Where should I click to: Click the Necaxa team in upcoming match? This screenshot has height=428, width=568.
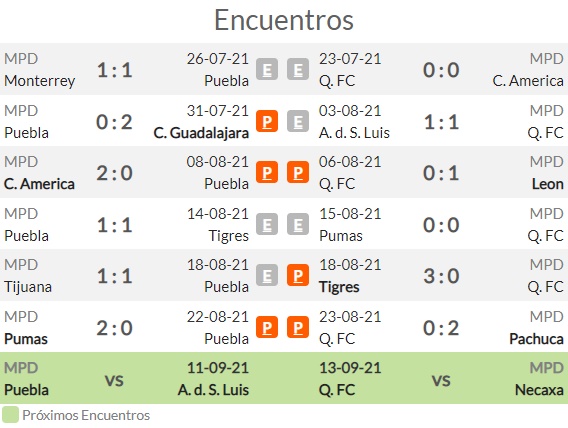(x=539, y=390)
